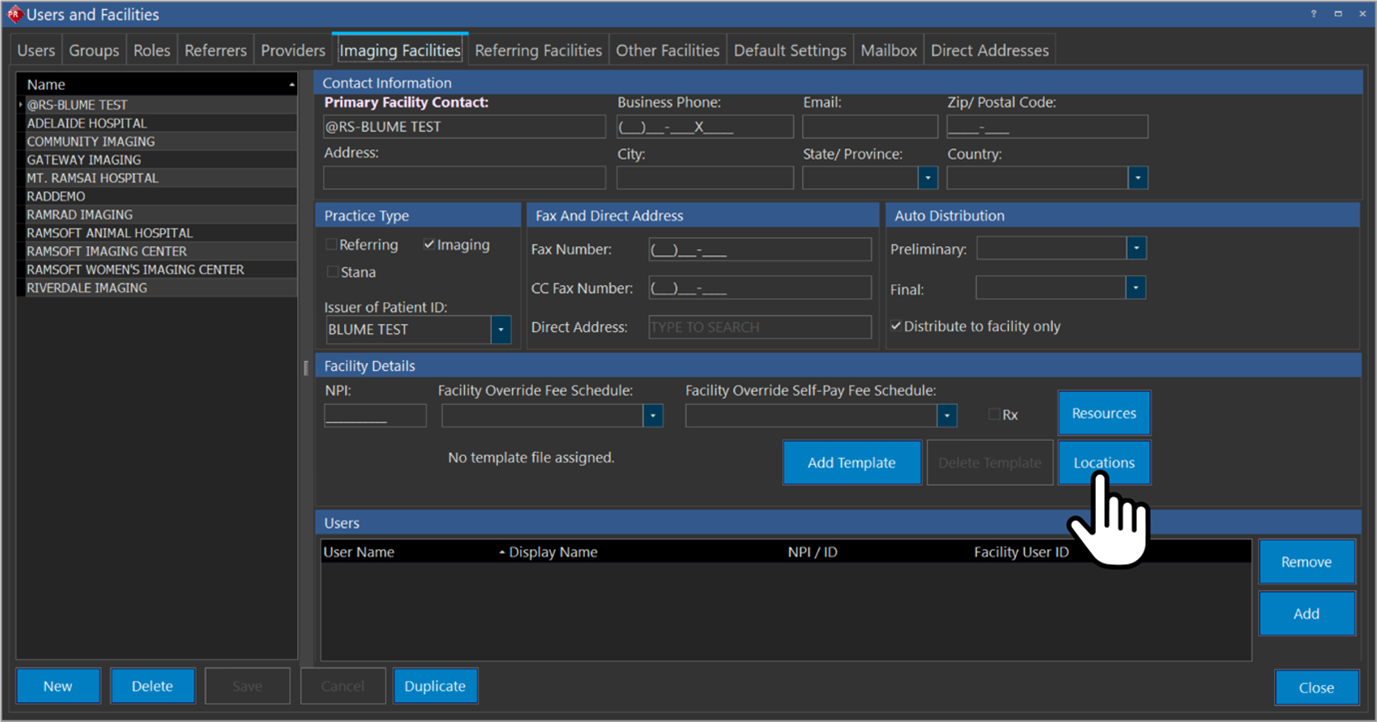This screenshot has width=1377, height=722.
Task: Click the Name column sort arrow
Action: (x=291, y=85)
